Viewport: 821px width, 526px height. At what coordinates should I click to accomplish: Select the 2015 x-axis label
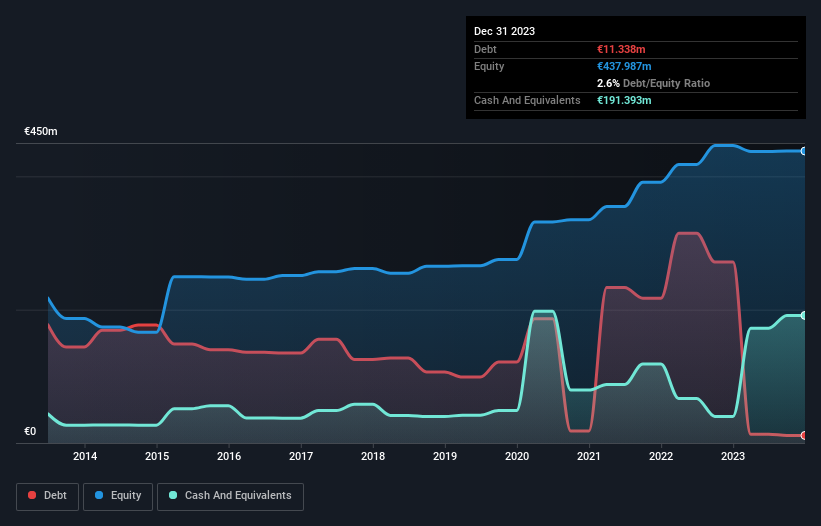157,456
